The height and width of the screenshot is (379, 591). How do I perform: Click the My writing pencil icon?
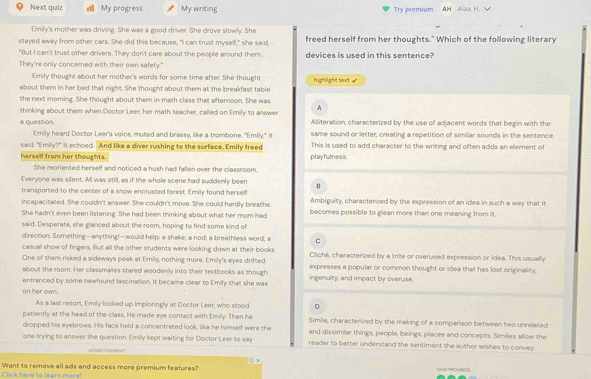coord(171,8)
